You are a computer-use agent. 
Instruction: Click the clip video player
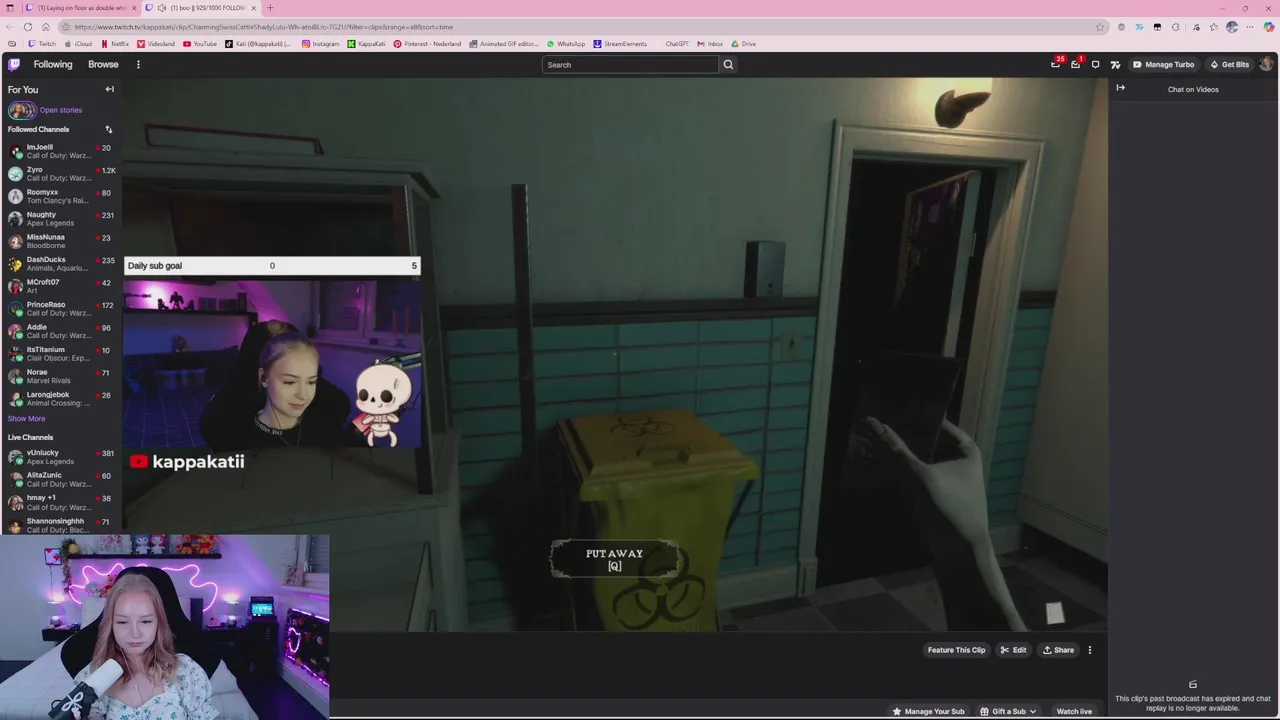coord(615,354)
